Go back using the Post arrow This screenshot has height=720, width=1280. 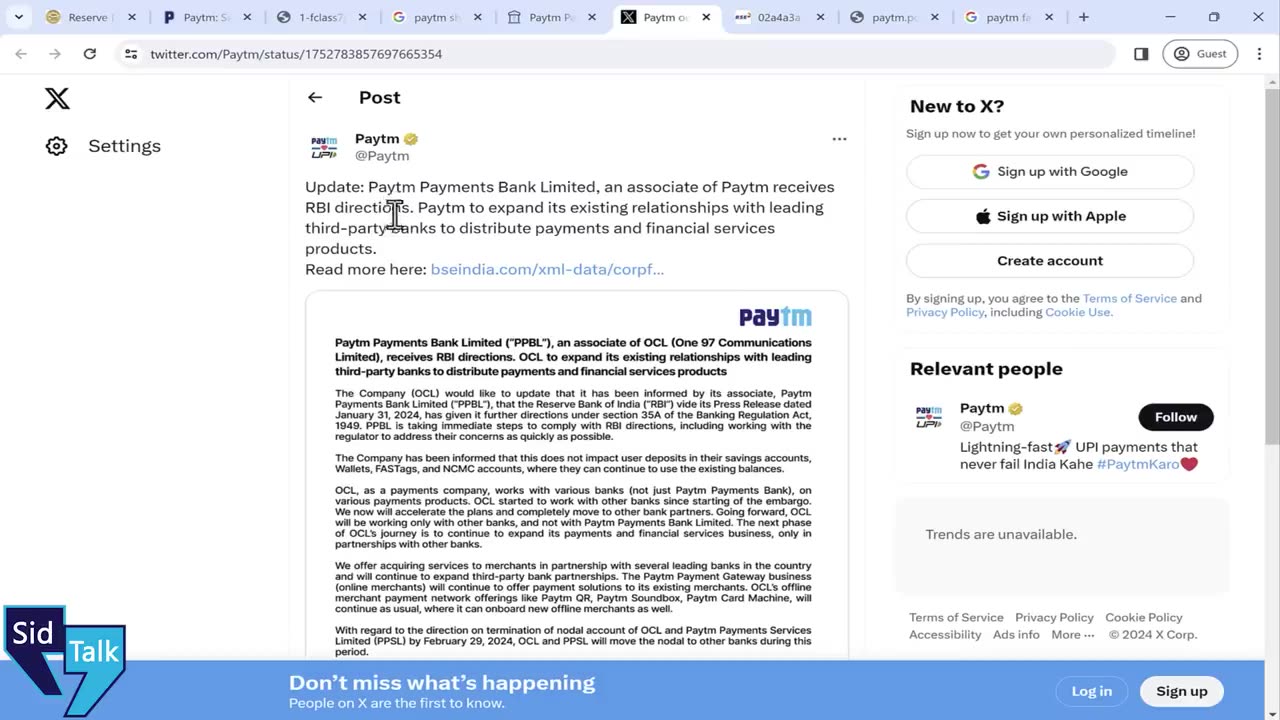coord(315,97)
